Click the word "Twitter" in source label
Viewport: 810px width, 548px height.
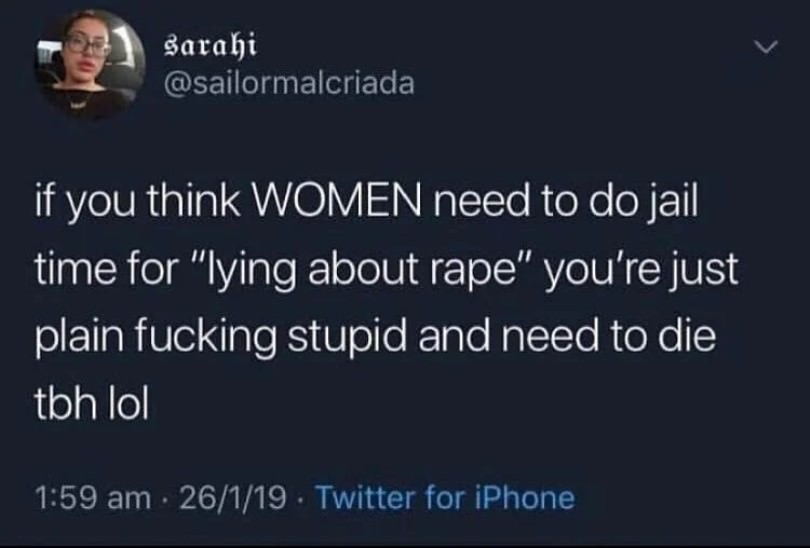coord(366,497)
